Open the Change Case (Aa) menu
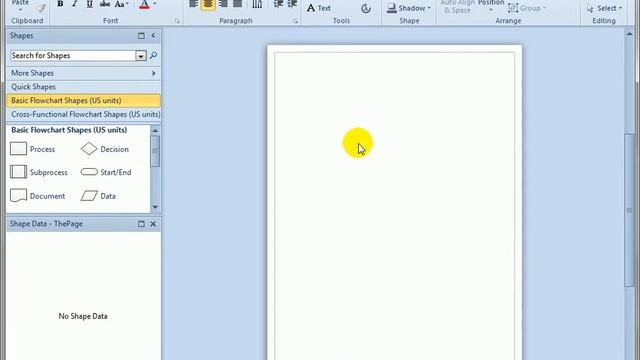The image size is (640, 360). pos(121,4)
